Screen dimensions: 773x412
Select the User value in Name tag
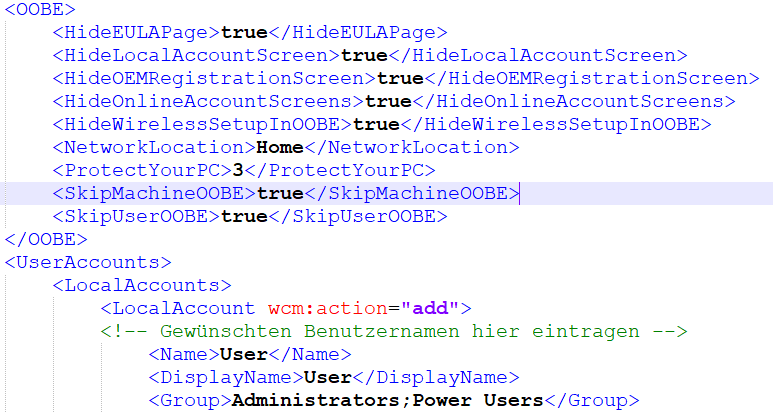[x=244, y=354]
